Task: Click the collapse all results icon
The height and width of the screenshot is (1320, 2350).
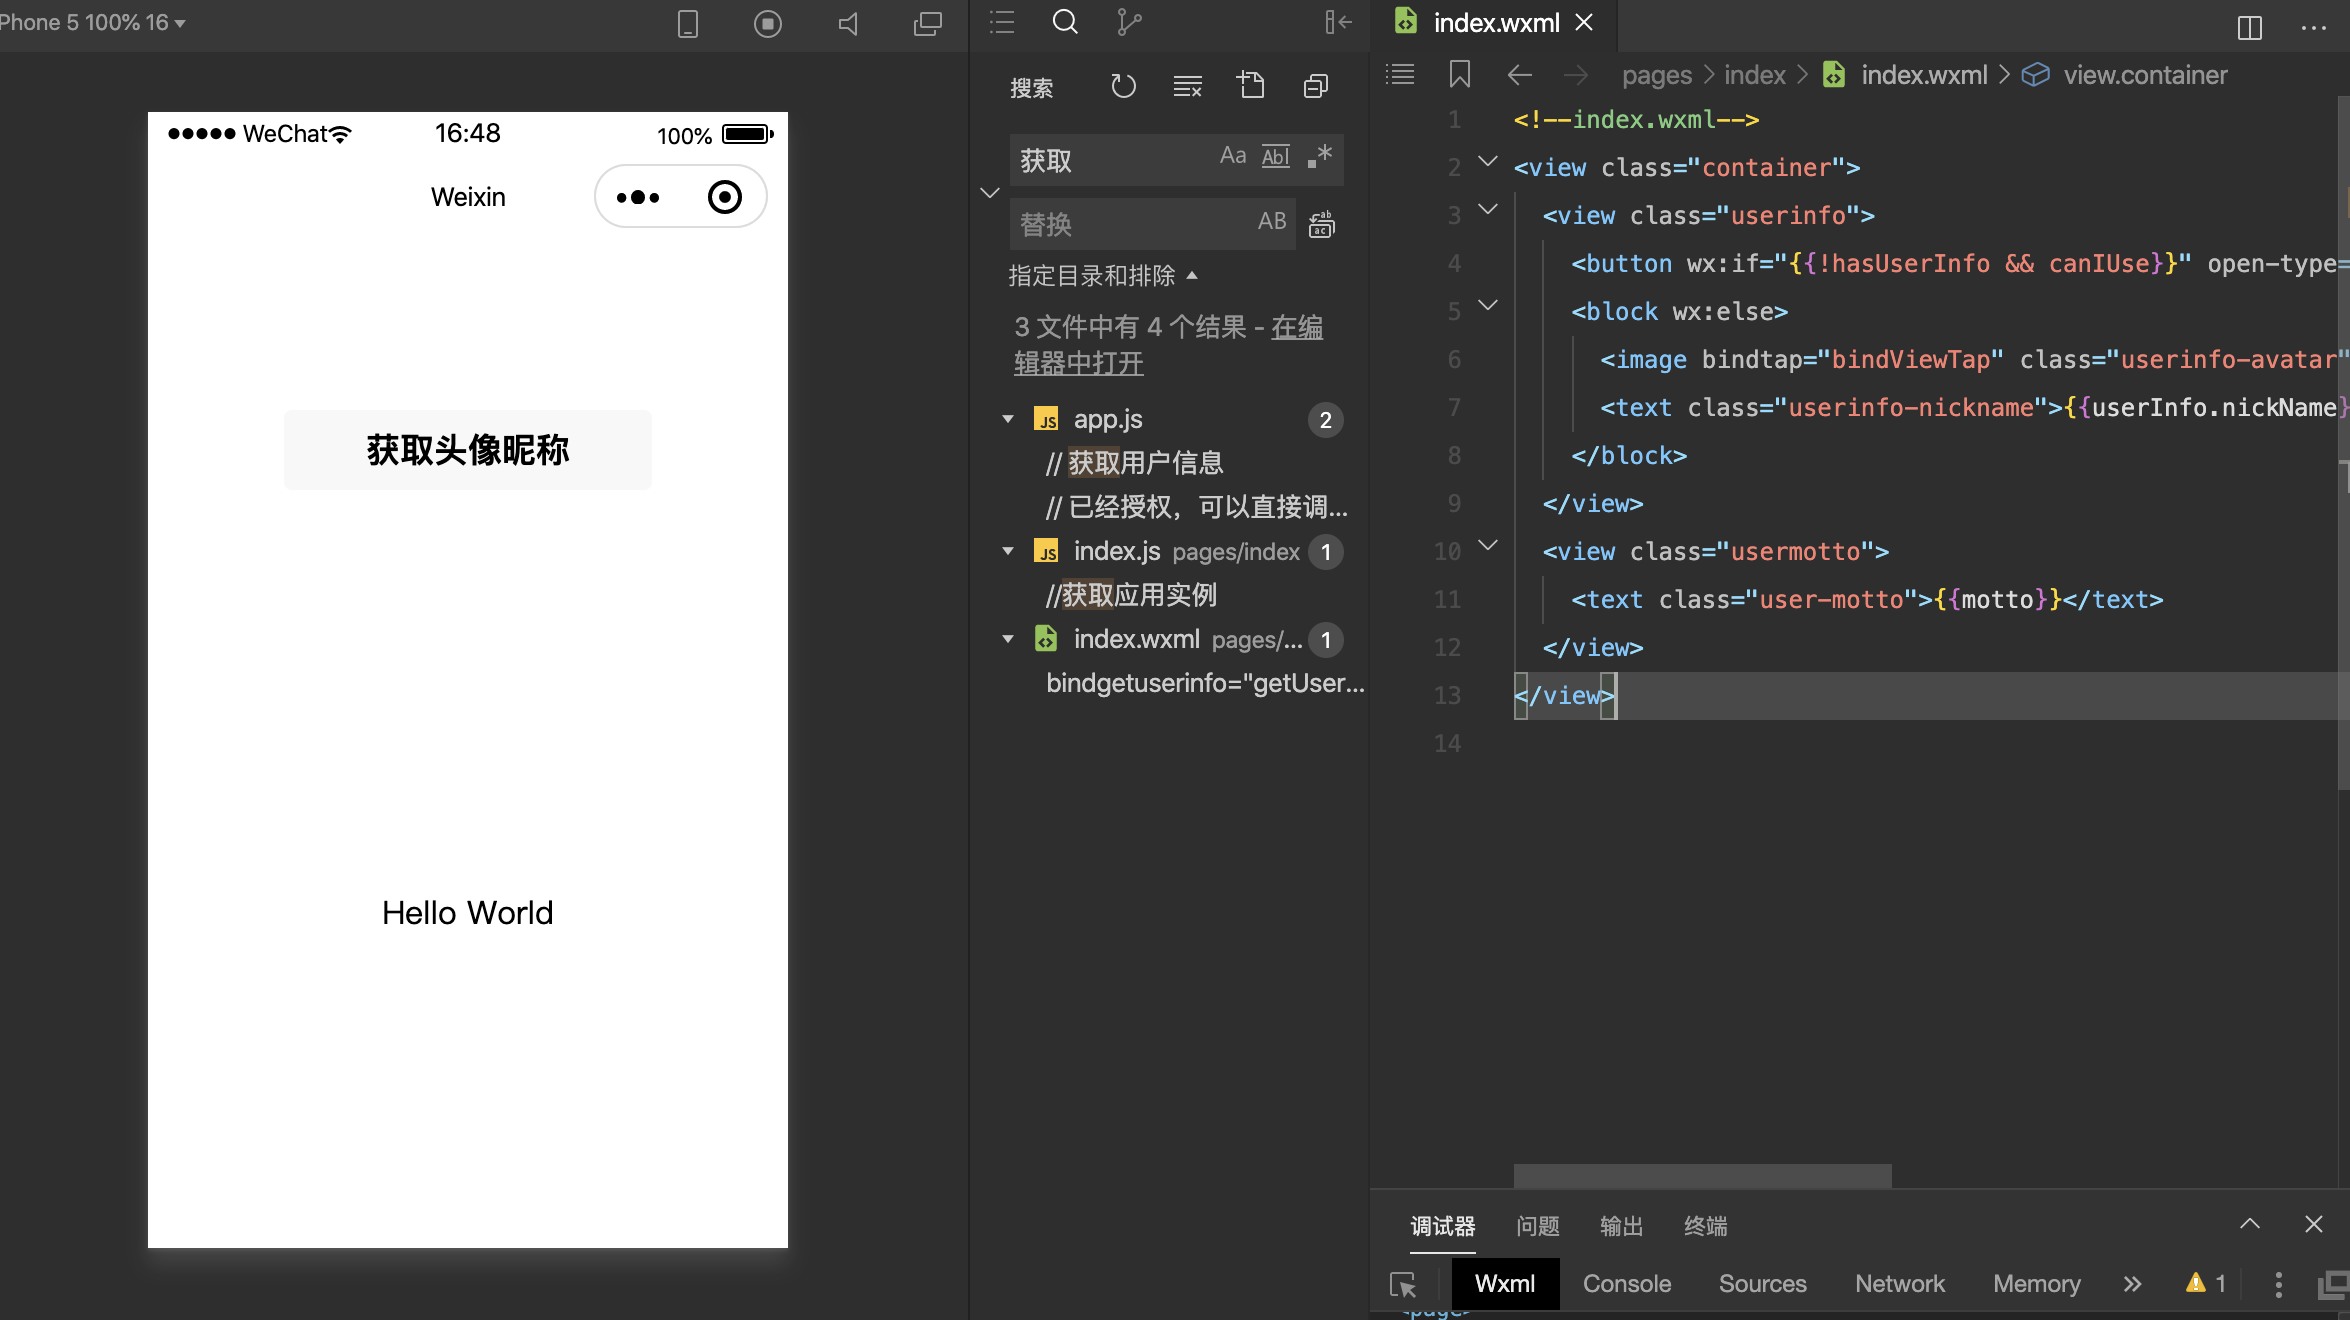Action: 1316,87
